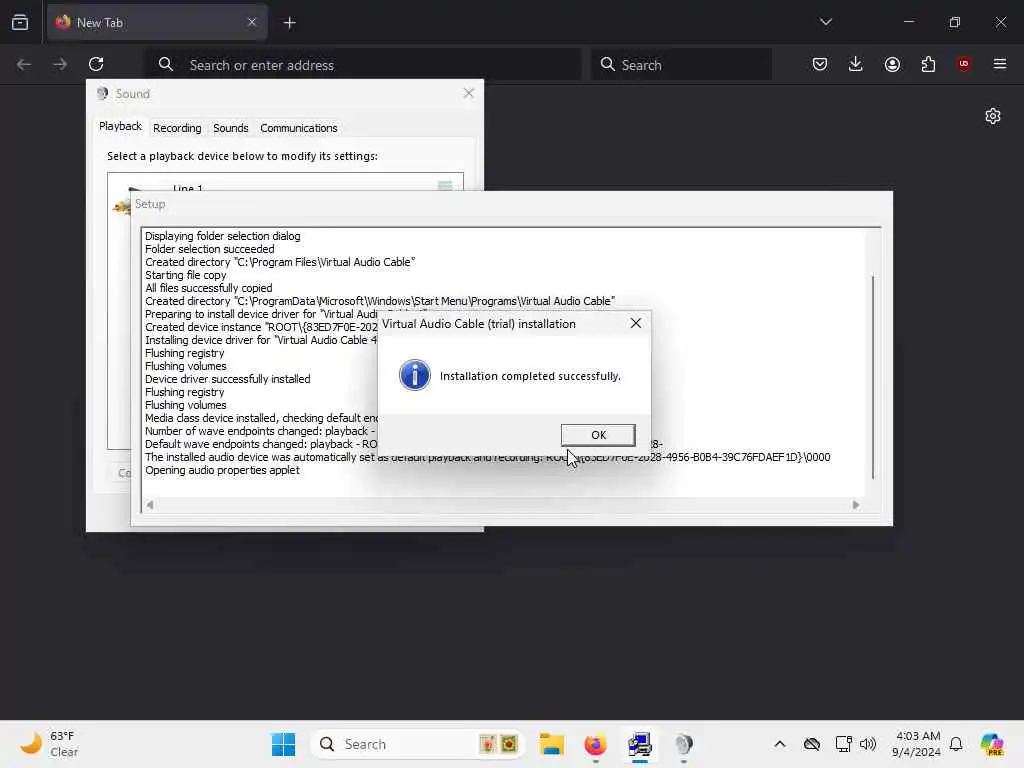The height and width of the screenshot is (768, 1024).
Task: Click the Setup log vertical scrollbar
Action: click(872, 377)
